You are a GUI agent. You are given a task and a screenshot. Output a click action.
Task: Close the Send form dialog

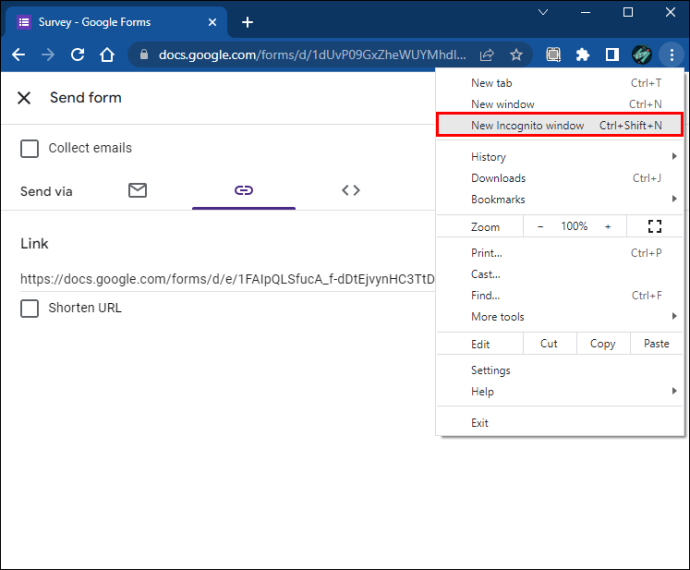point(24,98)
